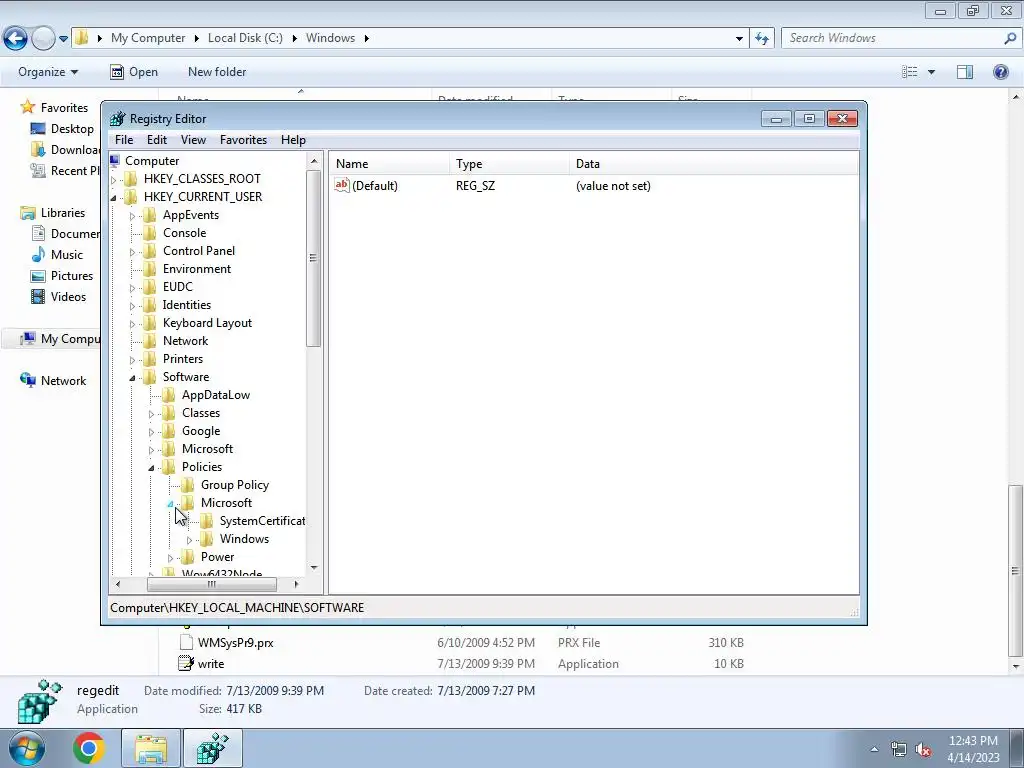Open Desktop in Explorer Favorites
The width and height of the screenshot is (1024, 768).
(x=63, y=129)
